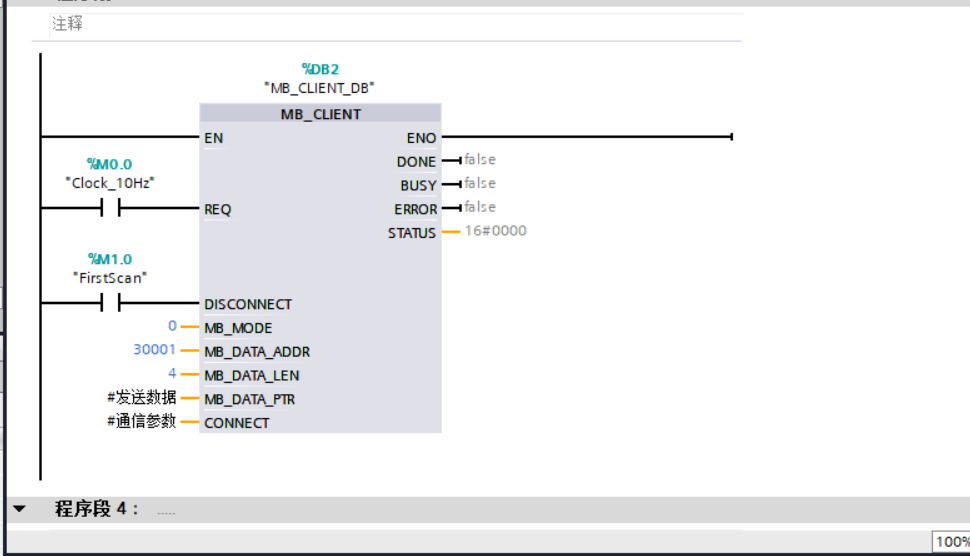The image size is (970, 556).
Task: Collapse 程序段 4 with the triangle arrow
Action: click(x=19, y=509)
